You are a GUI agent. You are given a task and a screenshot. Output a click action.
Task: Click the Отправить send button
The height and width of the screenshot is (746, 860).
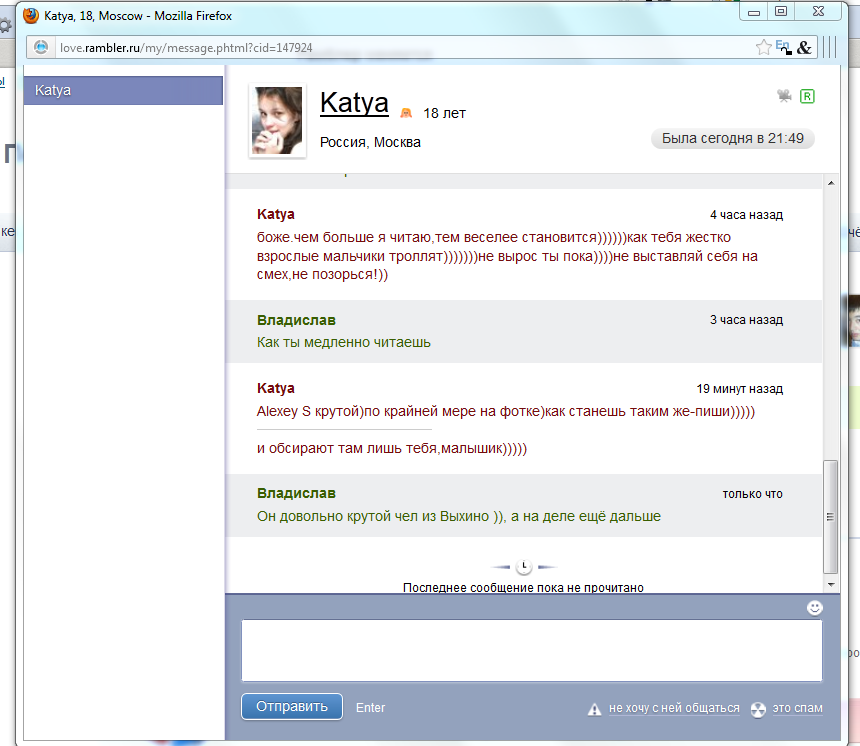point(292,707)
